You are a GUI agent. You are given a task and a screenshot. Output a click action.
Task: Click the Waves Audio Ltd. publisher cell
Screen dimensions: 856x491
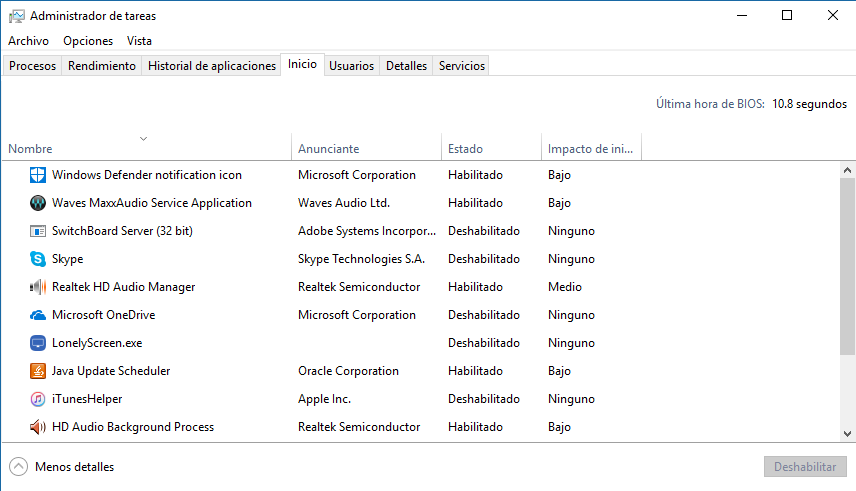click(x=344, y=203)
